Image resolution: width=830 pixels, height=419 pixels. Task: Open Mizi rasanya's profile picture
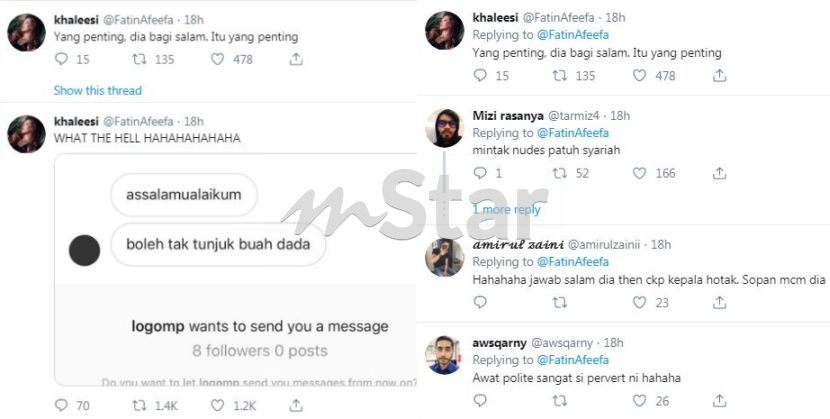pos(445,128)
